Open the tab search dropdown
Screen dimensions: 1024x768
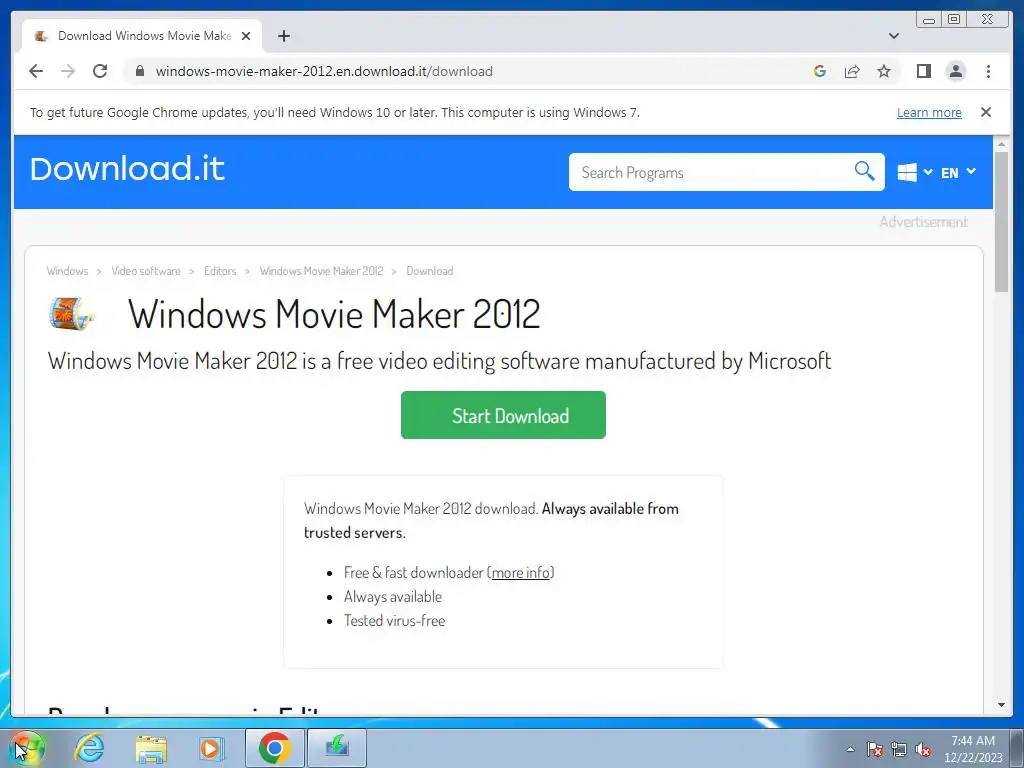[893, 36]
